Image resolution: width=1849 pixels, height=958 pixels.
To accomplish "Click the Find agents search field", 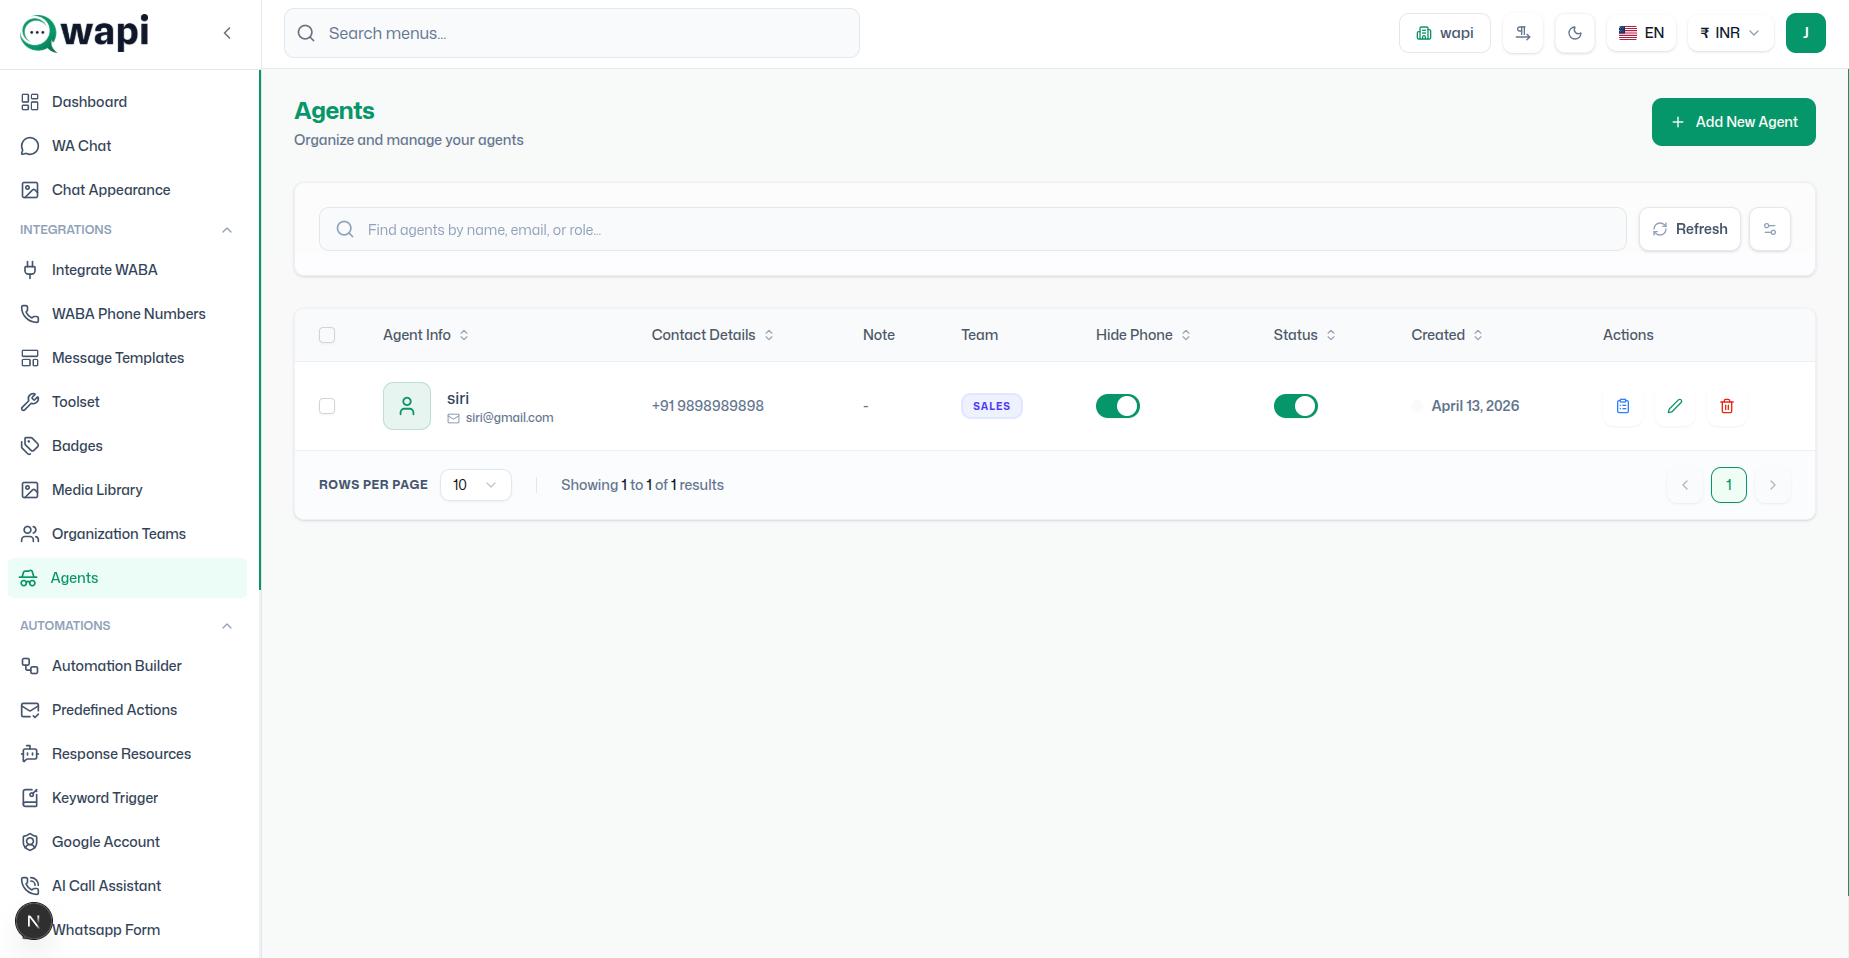I will [972, 229].
